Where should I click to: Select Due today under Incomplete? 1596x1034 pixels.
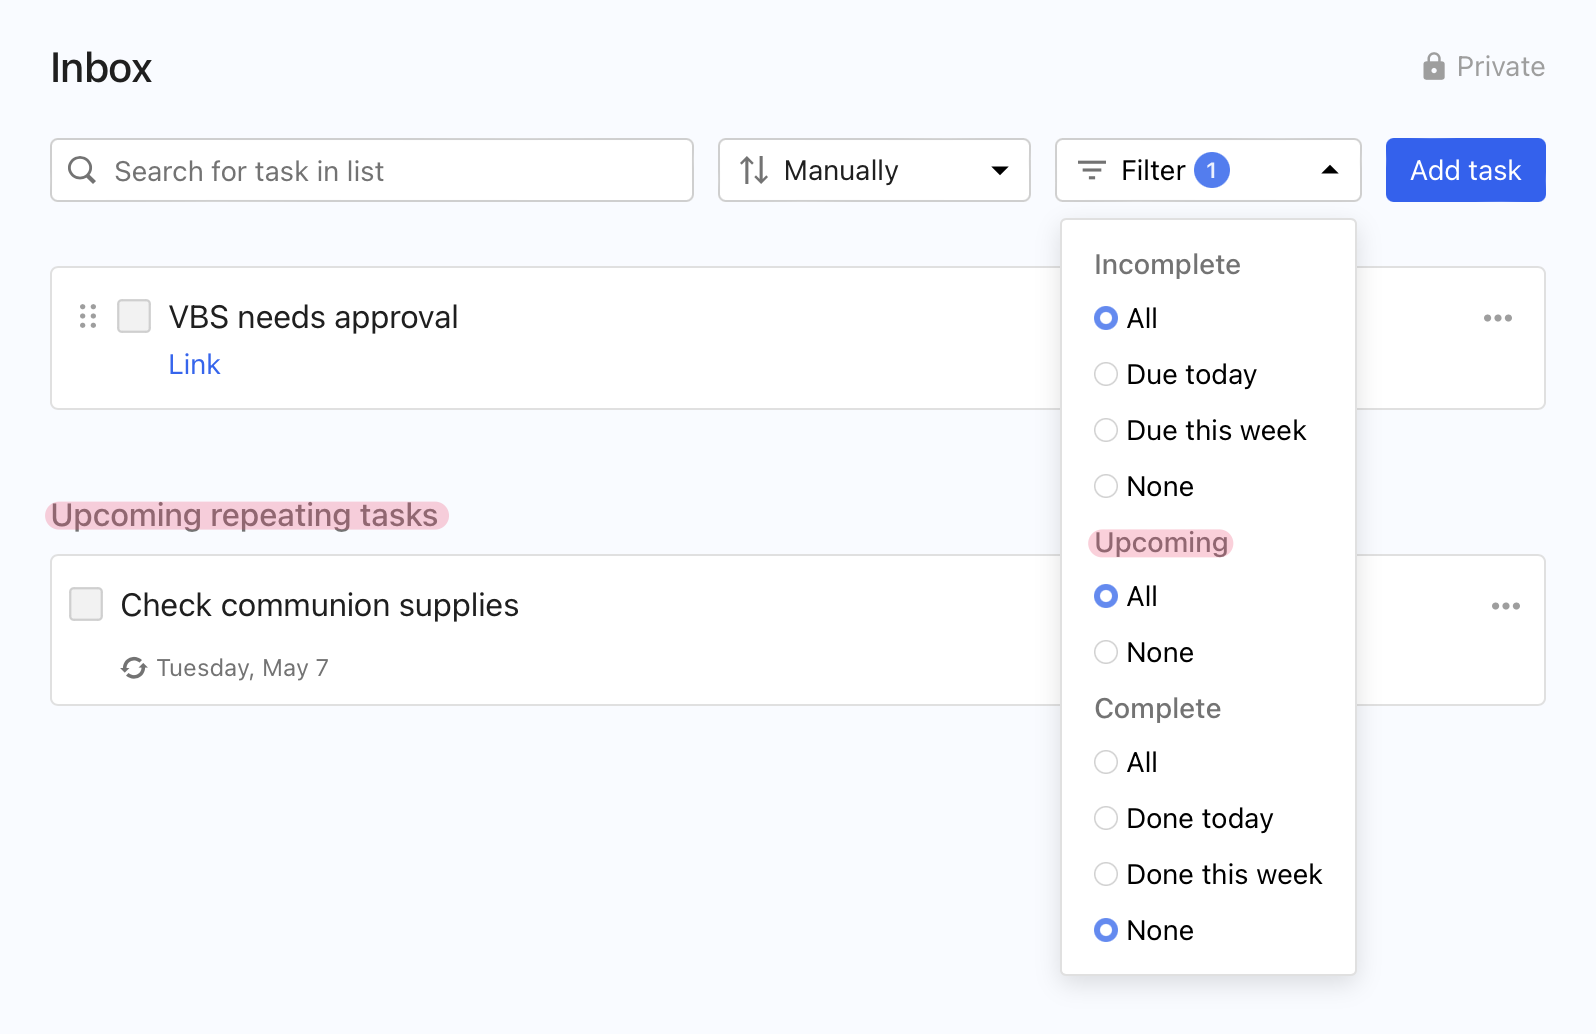1106,374
